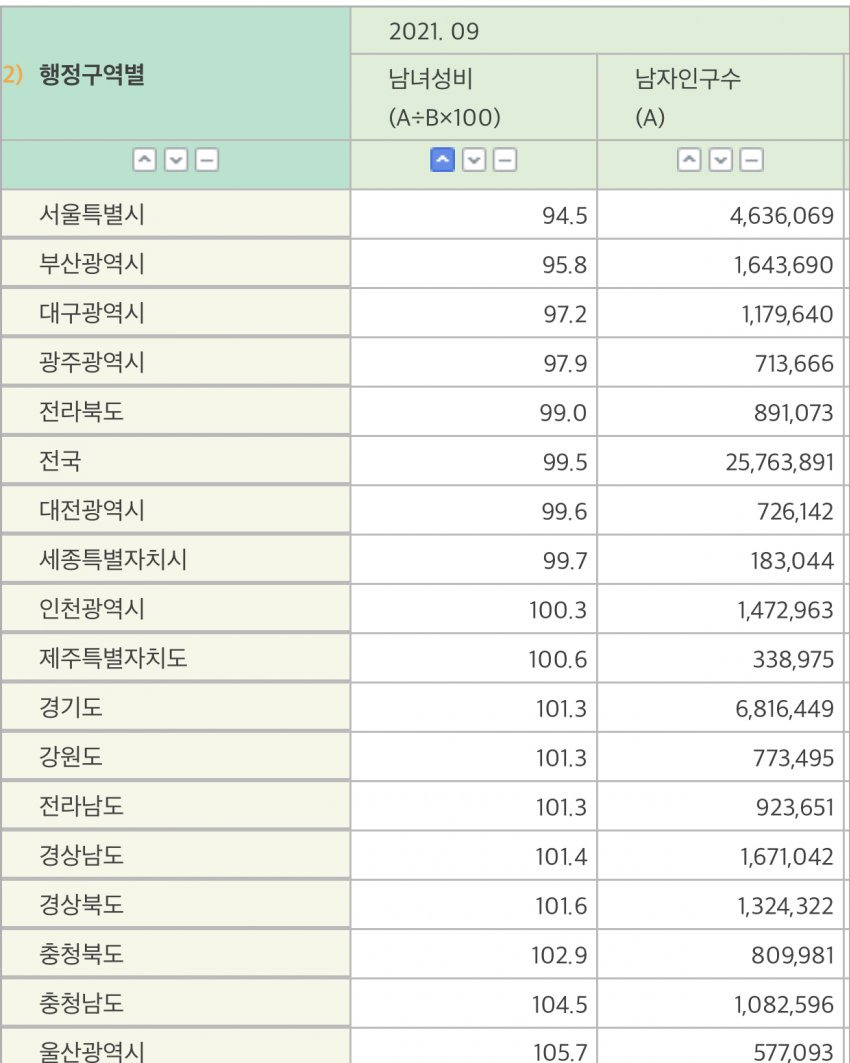Select the 강원도 row label

pyautogui.click(x=71, y=757)
